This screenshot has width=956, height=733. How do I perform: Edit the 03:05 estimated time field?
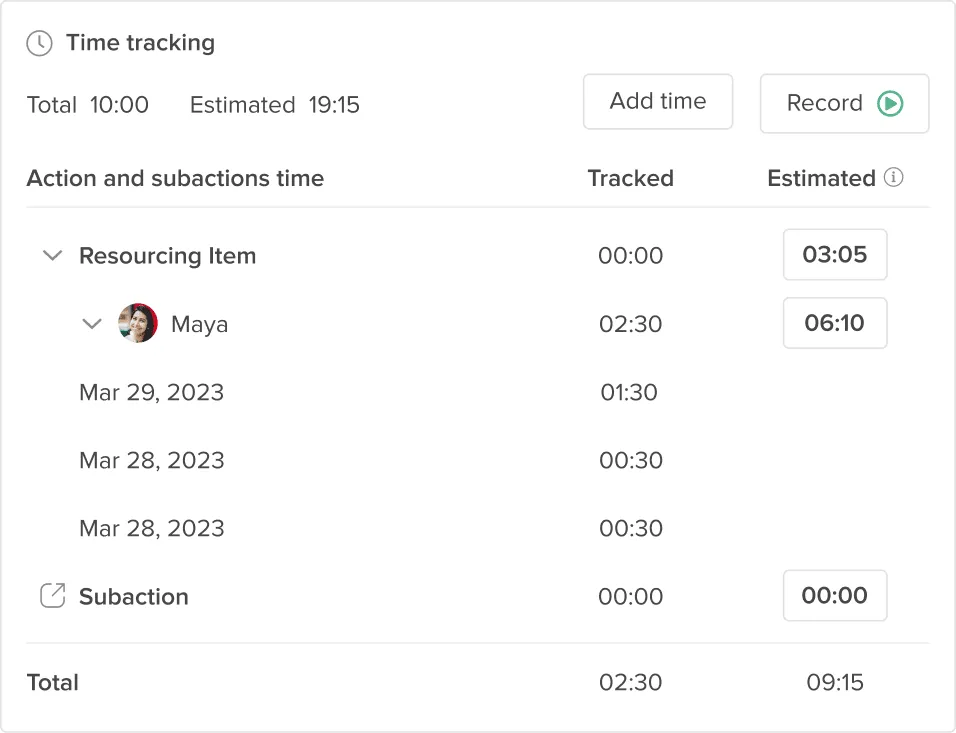(x=835, y=254)
